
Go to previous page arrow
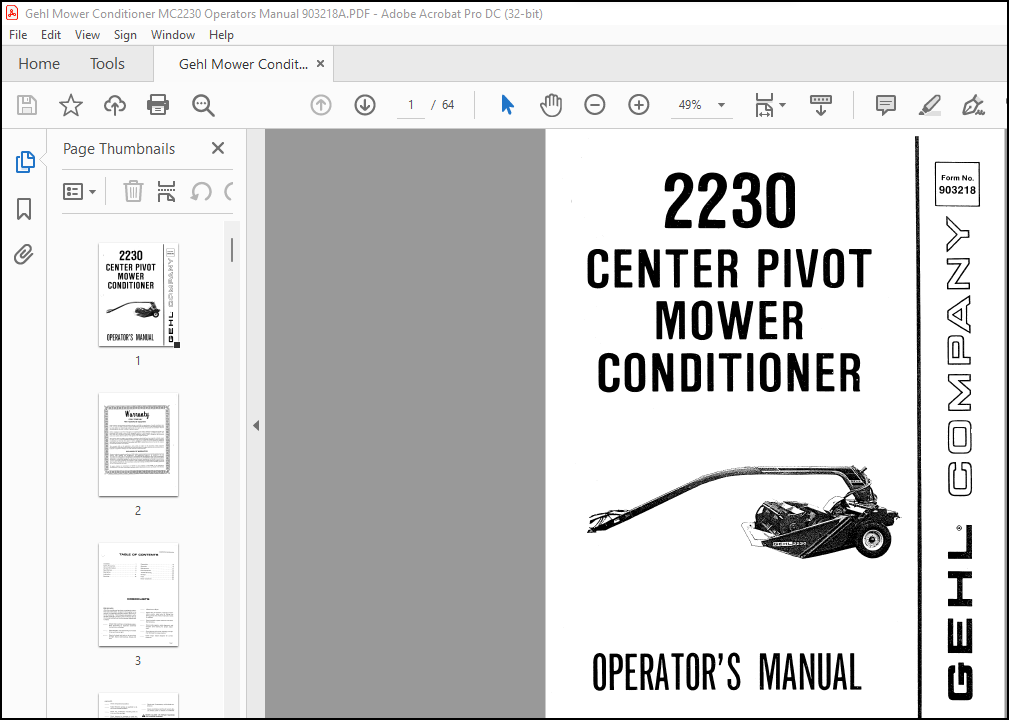click(321, 104)
